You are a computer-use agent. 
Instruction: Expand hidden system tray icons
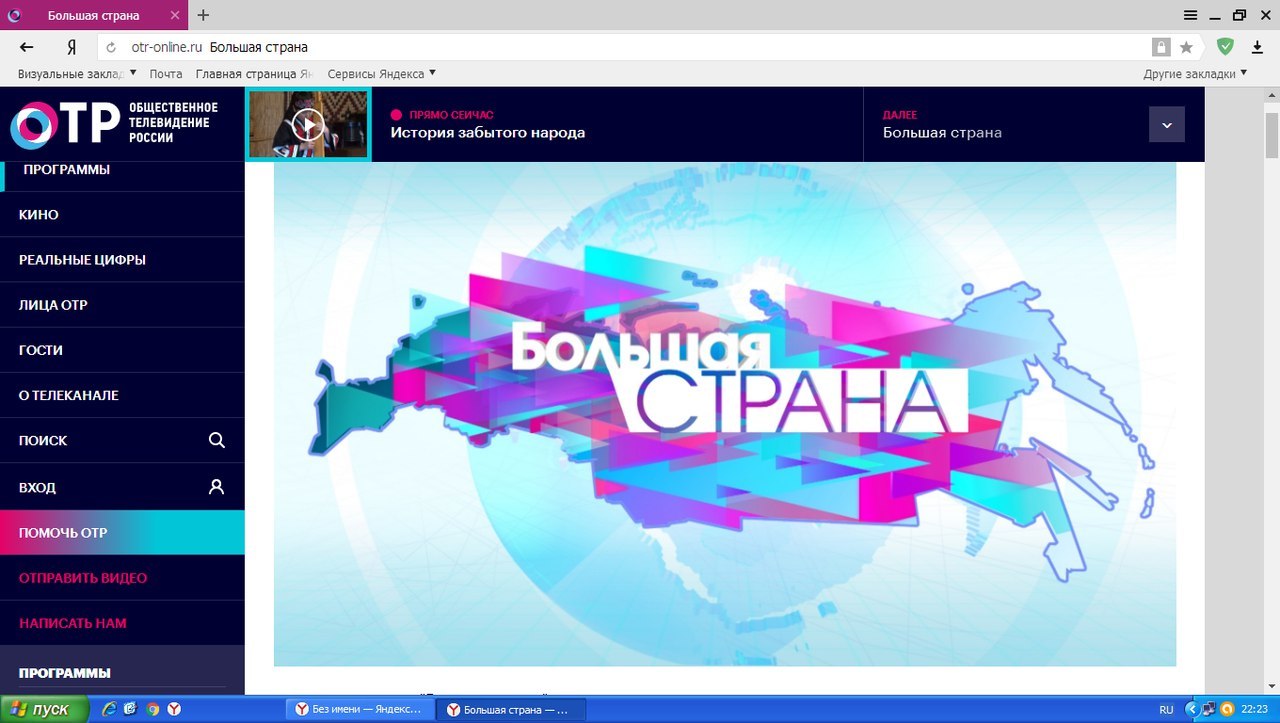(1190, 709)
